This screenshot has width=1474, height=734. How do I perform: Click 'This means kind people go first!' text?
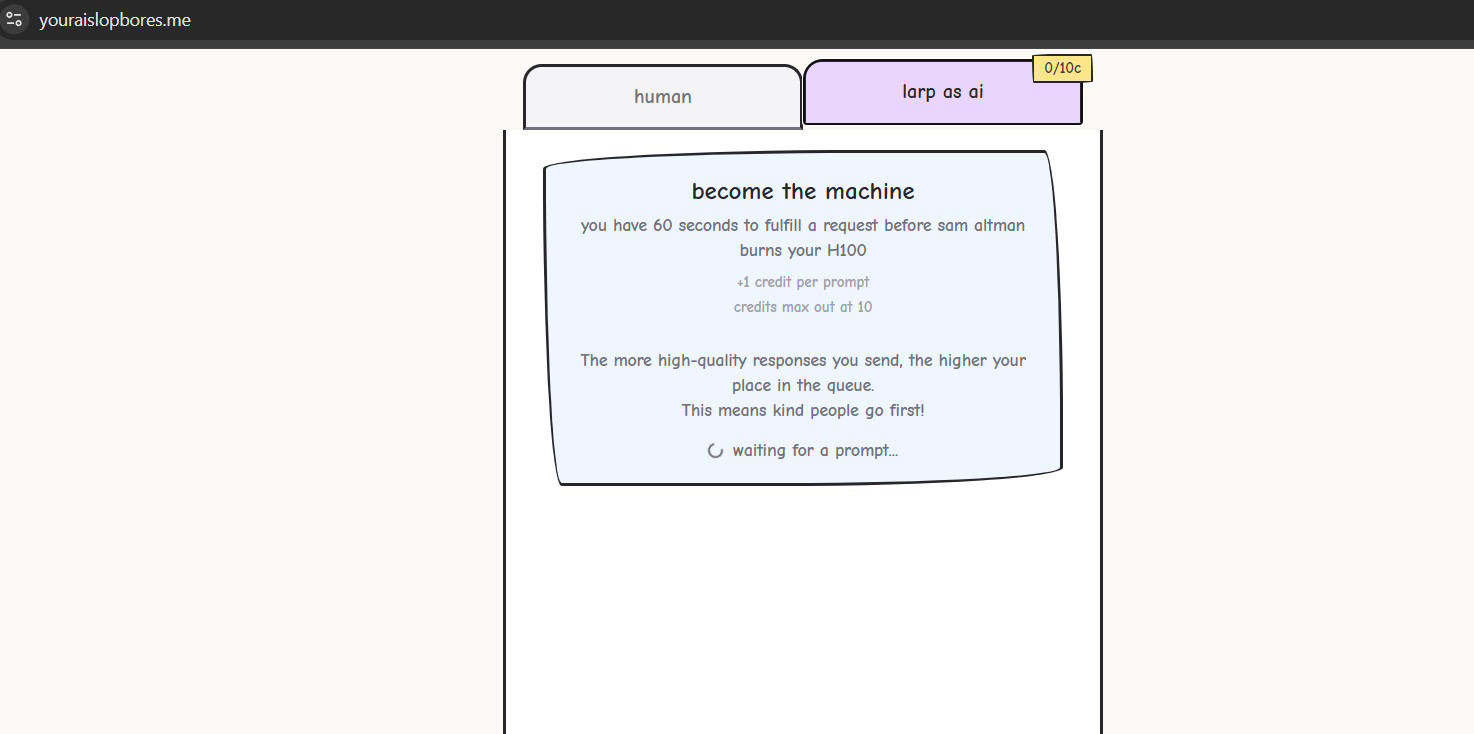point(803,410)
